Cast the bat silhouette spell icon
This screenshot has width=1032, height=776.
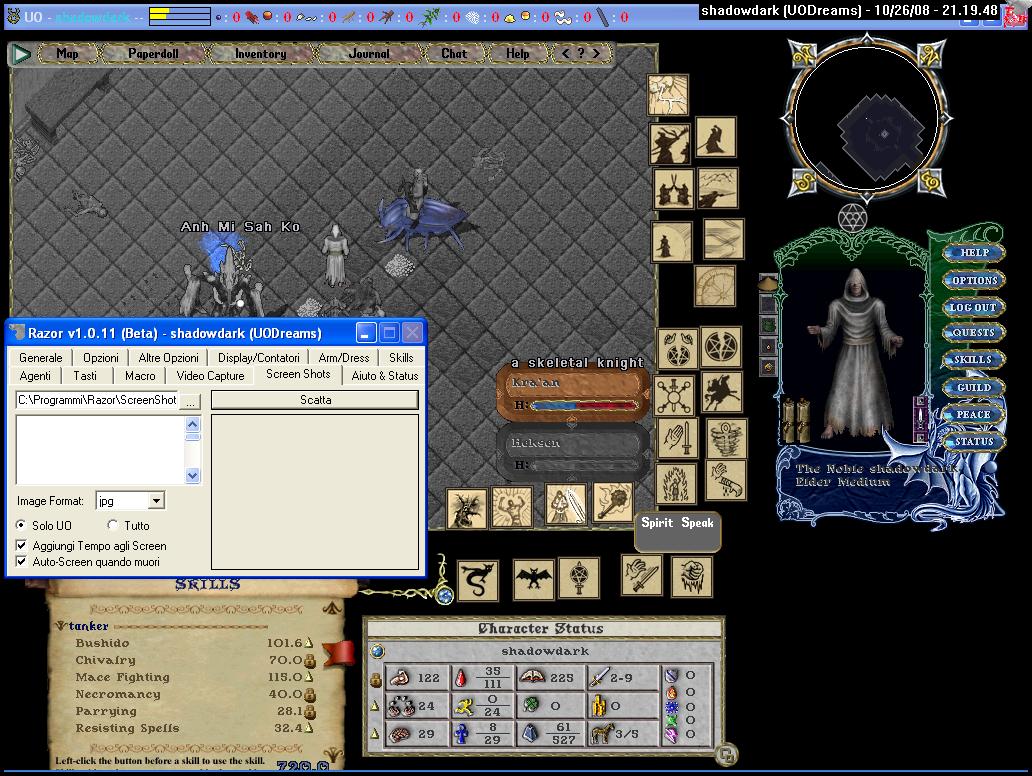pos(533,579)
